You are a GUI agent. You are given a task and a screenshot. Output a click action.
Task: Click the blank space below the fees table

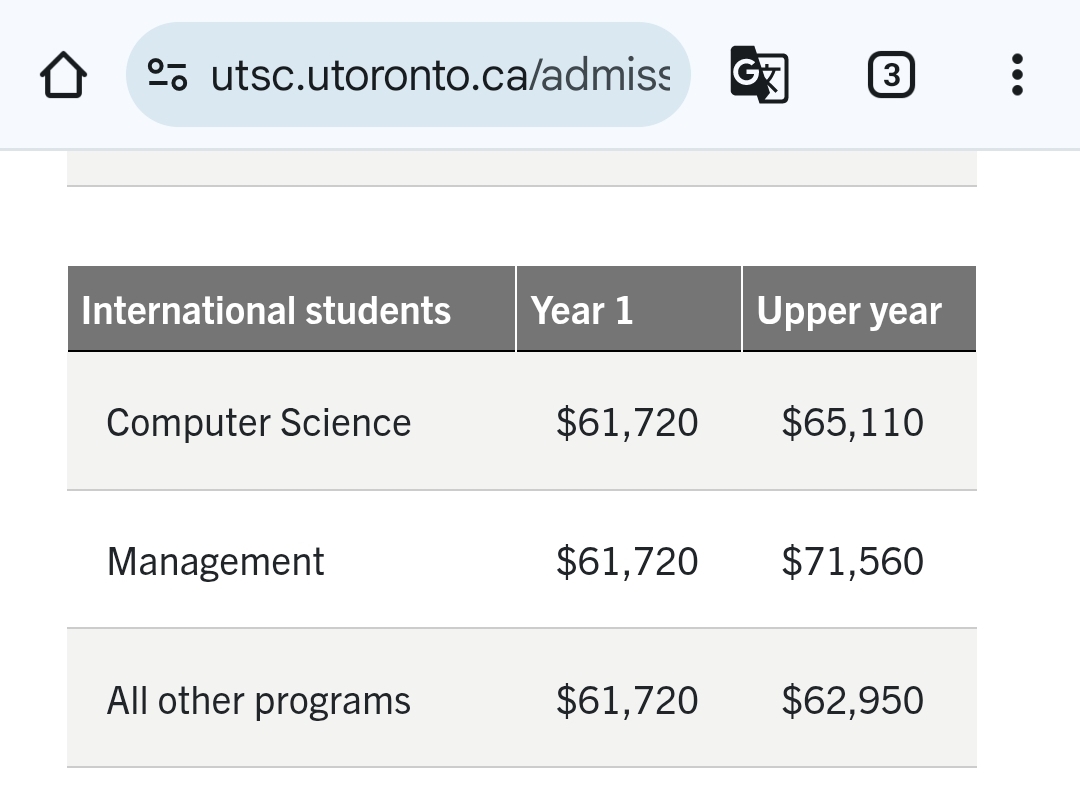(x=521, y=785)
